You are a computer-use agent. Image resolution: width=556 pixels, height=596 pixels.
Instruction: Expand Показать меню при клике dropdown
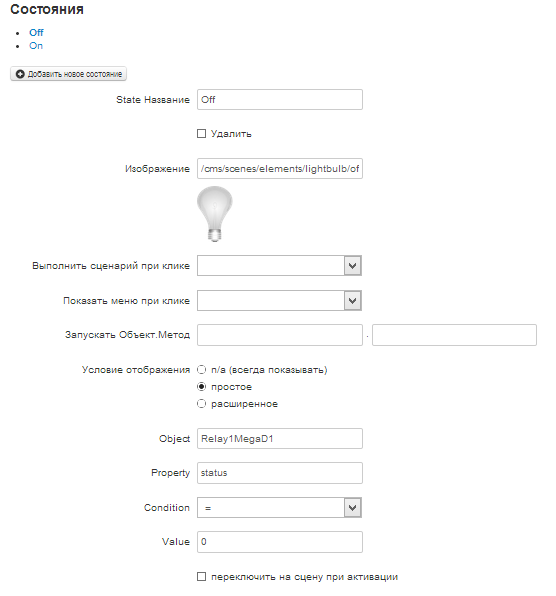point(279,300)
